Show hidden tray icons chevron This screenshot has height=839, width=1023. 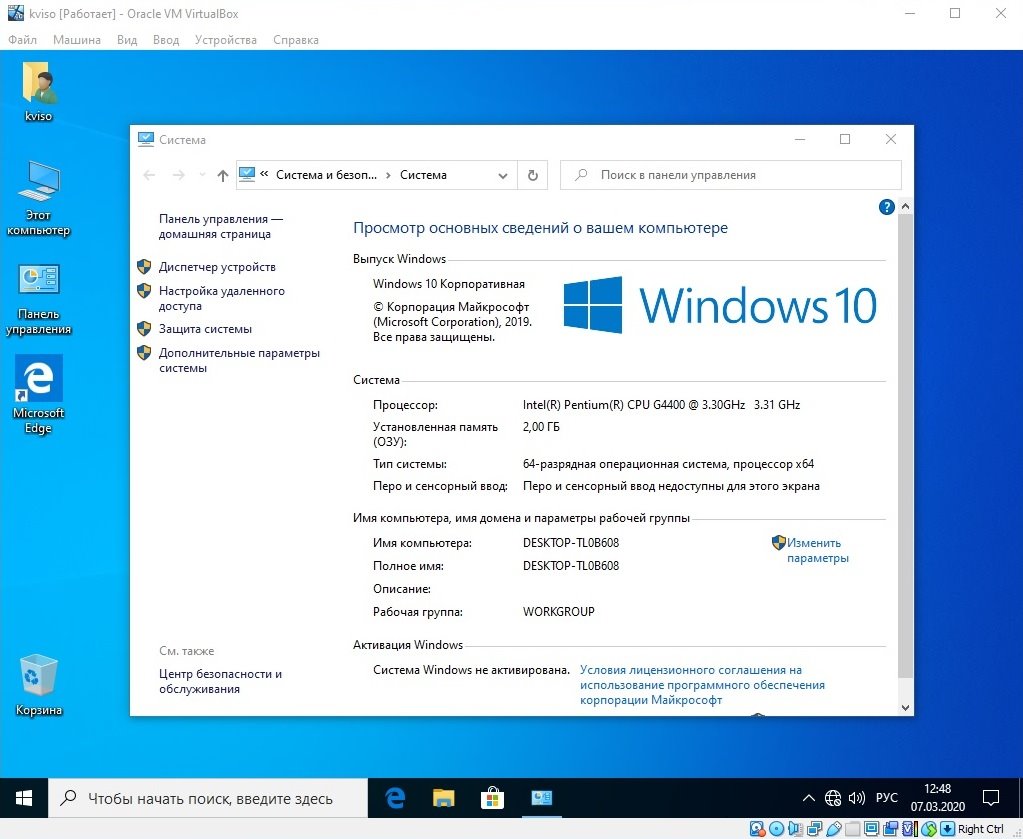click(808, 798)
